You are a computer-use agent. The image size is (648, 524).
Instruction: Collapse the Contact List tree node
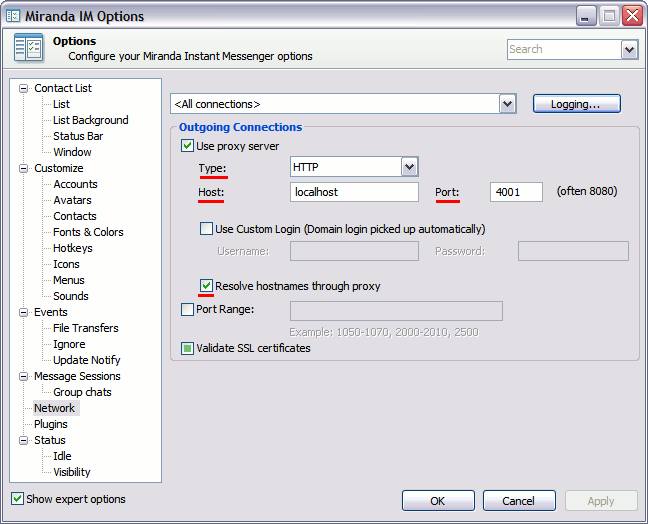(x=24, y=88)
